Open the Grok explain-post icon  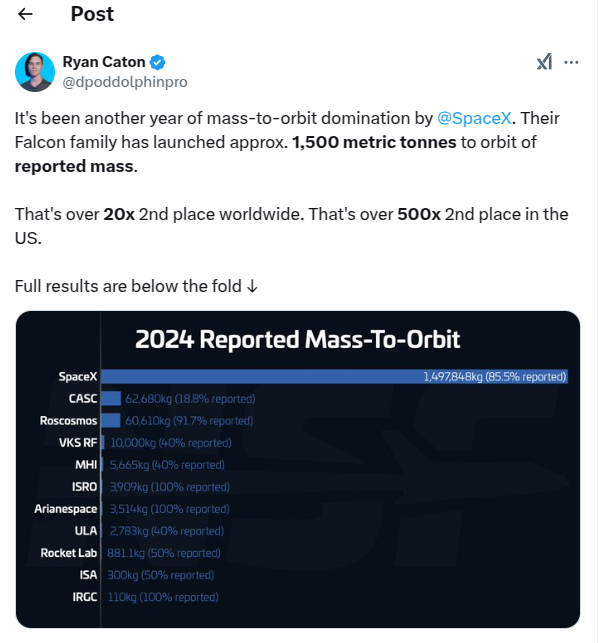(x=543, y=62)
